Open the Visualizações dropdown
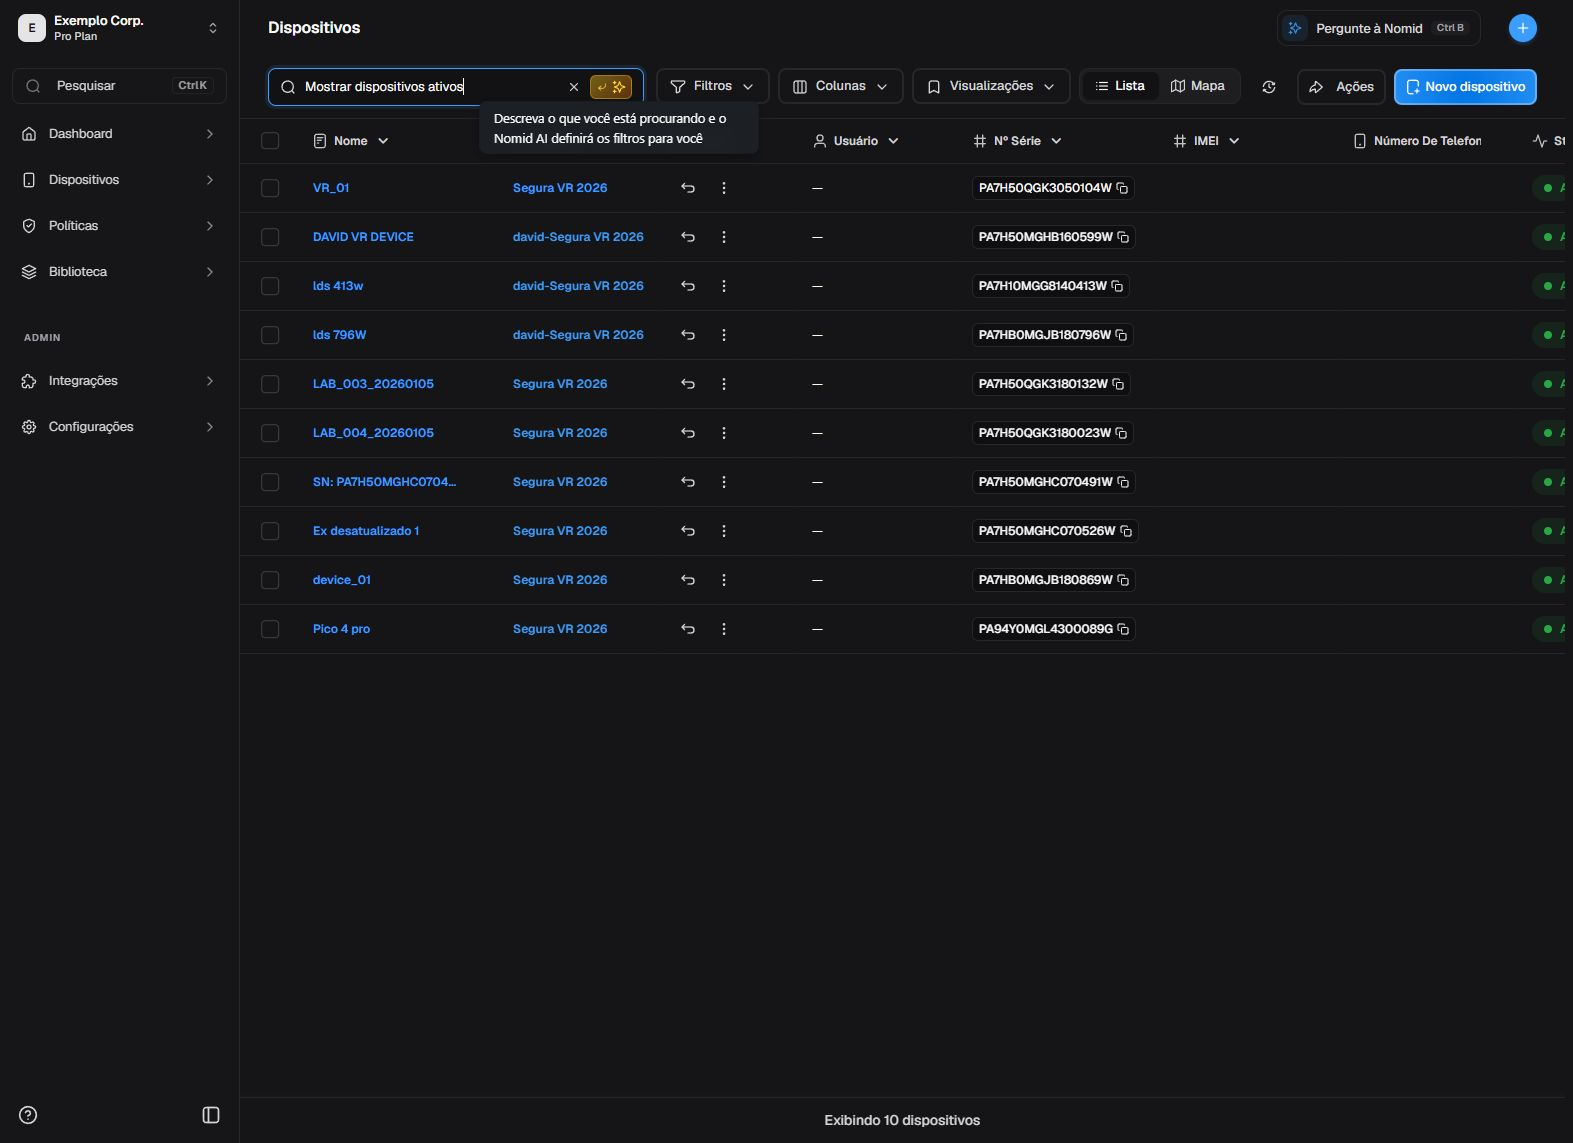1573x1143 pixels. coord(991,86)
